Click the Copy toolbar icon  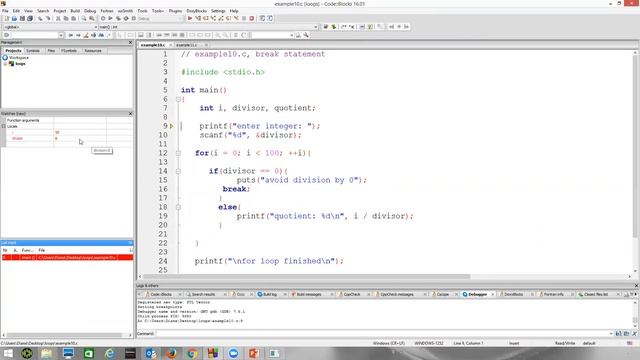(66, 18)
